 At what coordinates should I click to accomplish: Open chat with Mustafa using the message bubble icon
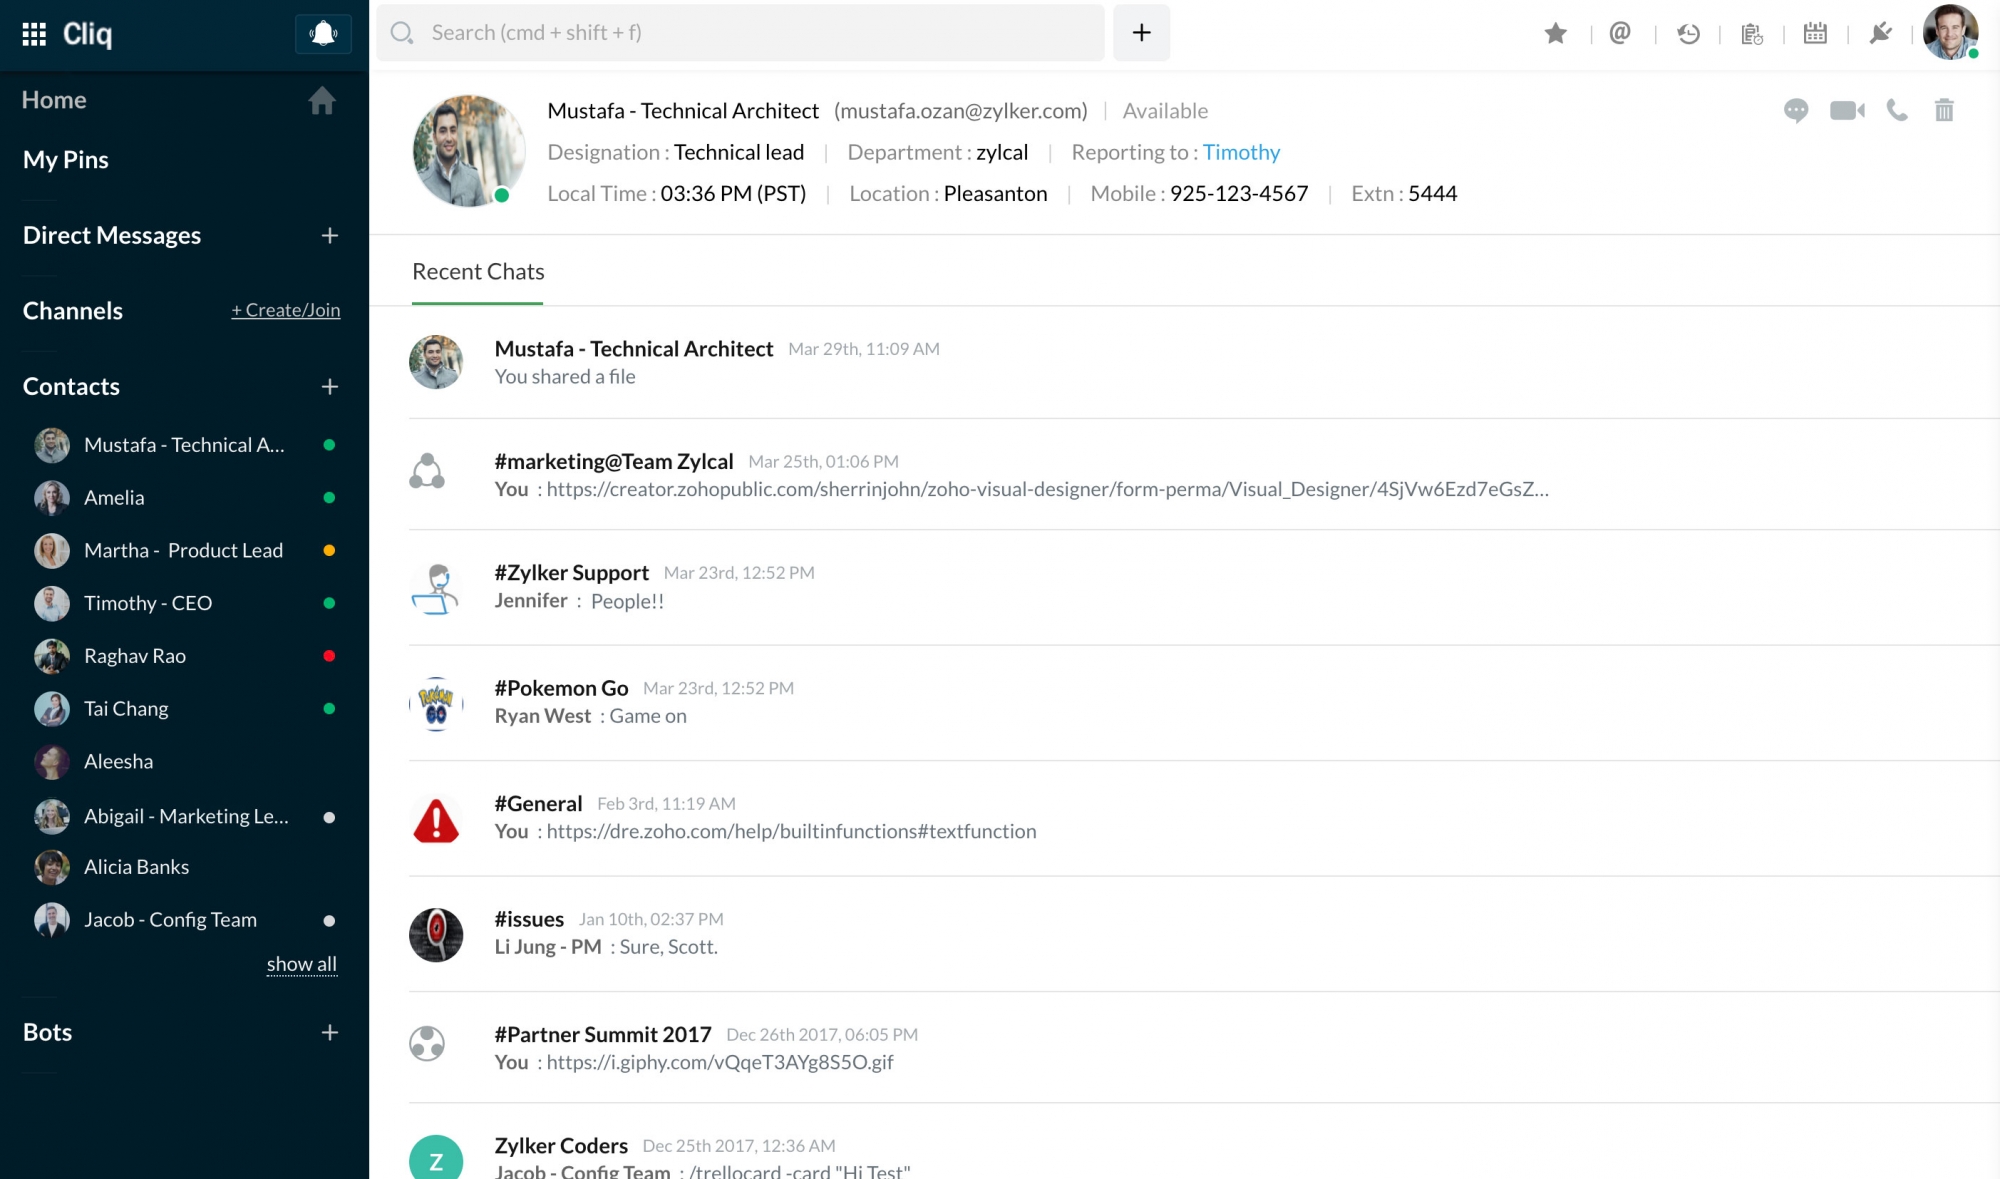tap(1796, 111)
